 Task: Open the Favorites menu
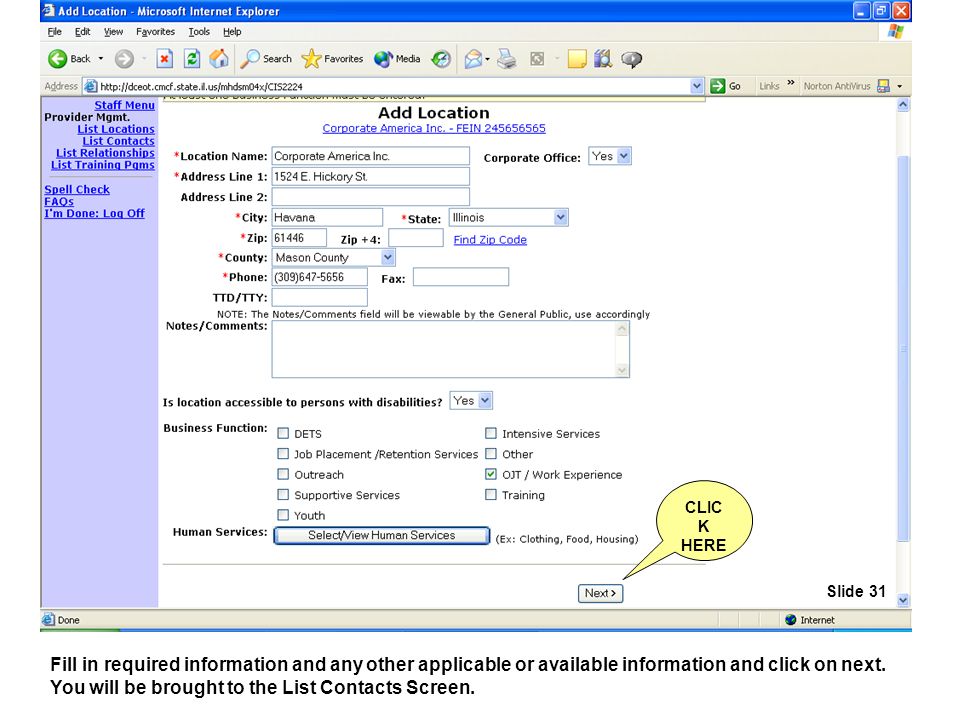[156, 32]
